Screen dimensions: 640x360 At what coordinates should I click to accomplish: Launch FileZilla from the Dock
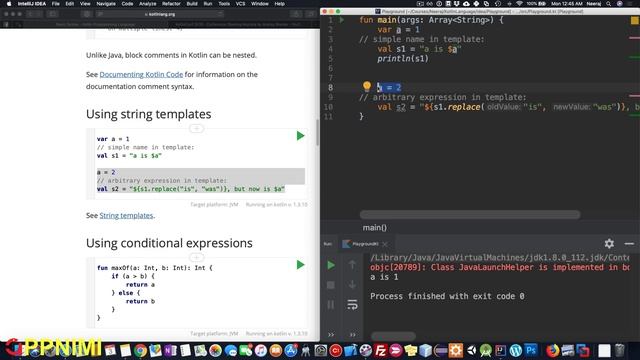(x=380, y=351)
